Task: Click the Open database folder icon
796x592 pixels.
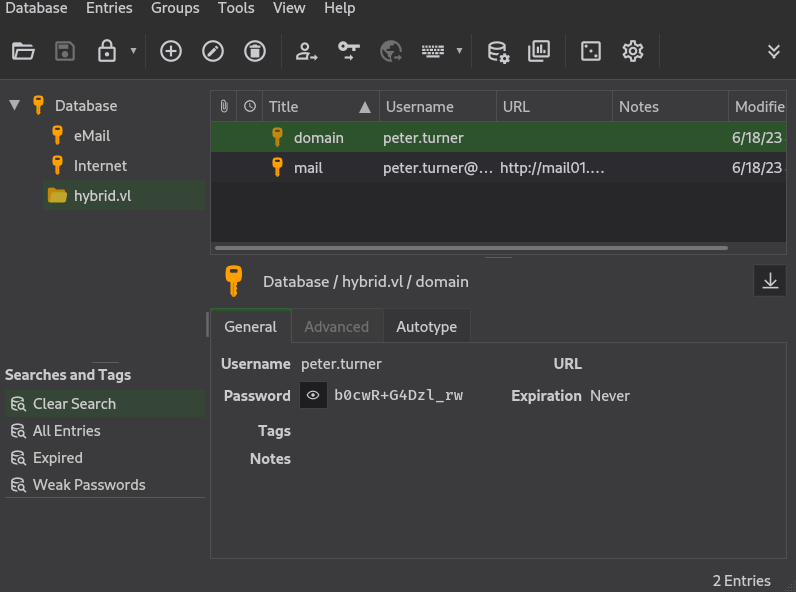Action: pos(23,51)
